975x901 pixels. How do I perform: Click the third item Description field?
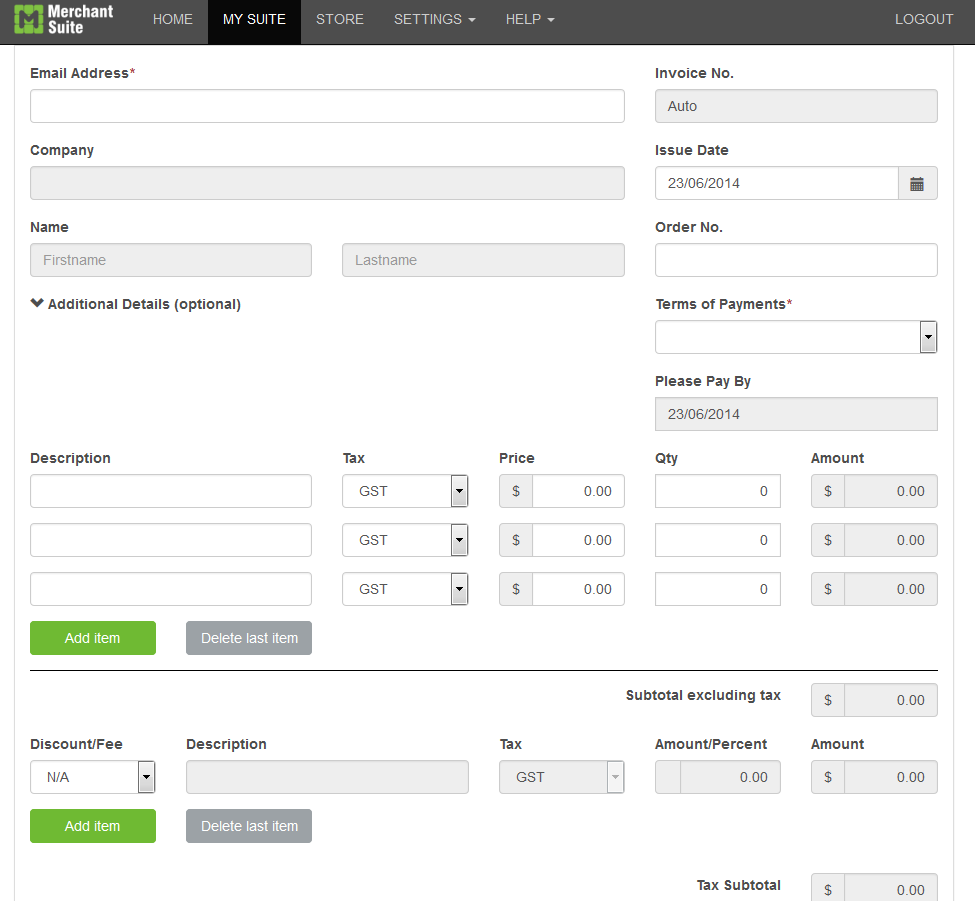coord(171,589)
